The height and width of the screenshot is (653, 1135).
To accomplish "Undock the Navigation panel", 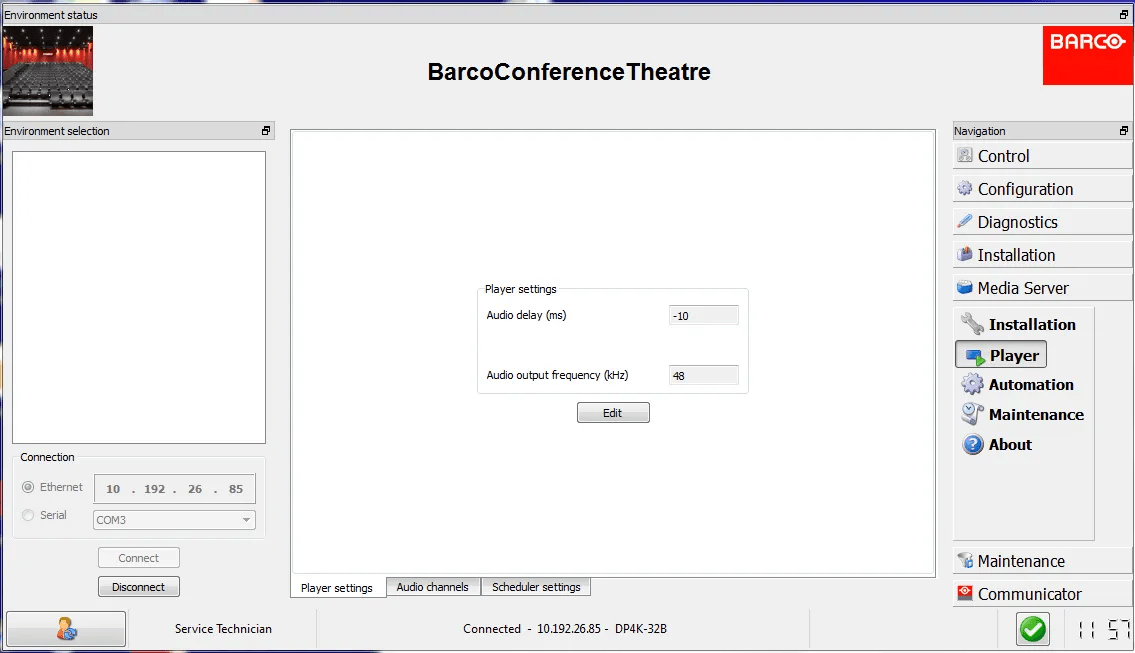I will coord(1124,131).
